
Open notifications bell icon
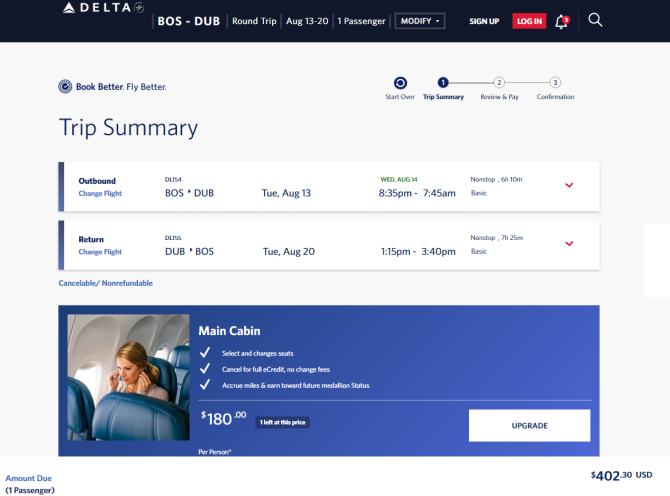point(562,21)
